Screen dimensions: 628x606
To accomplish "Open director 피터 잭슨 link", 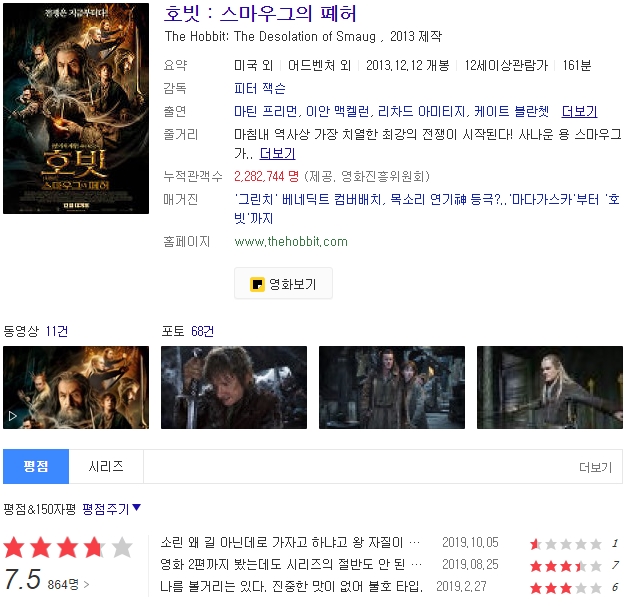I will [x=260, y=89].
